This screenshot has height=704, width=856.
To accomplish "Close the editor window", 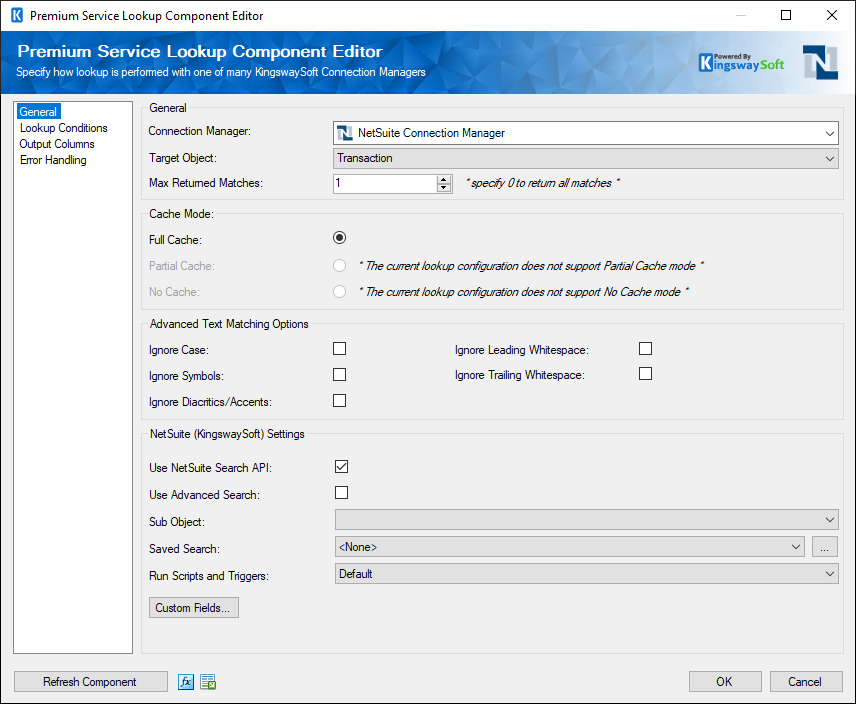I will [832, 15].
